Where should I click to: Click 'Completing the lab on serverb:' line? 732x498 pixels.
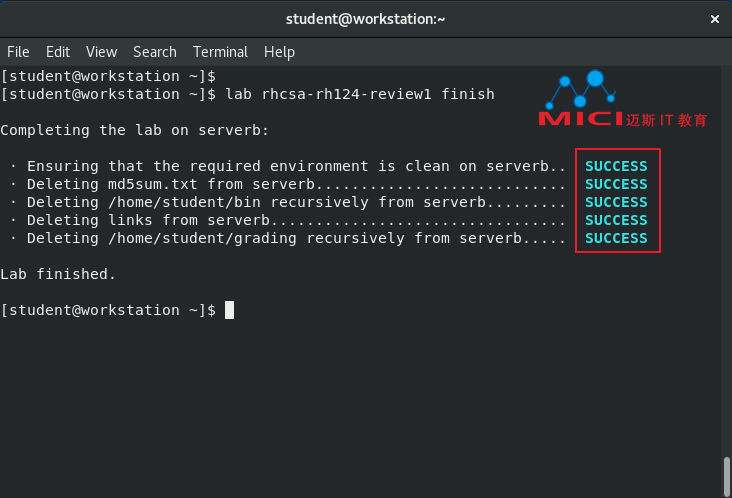pos(134,130)
